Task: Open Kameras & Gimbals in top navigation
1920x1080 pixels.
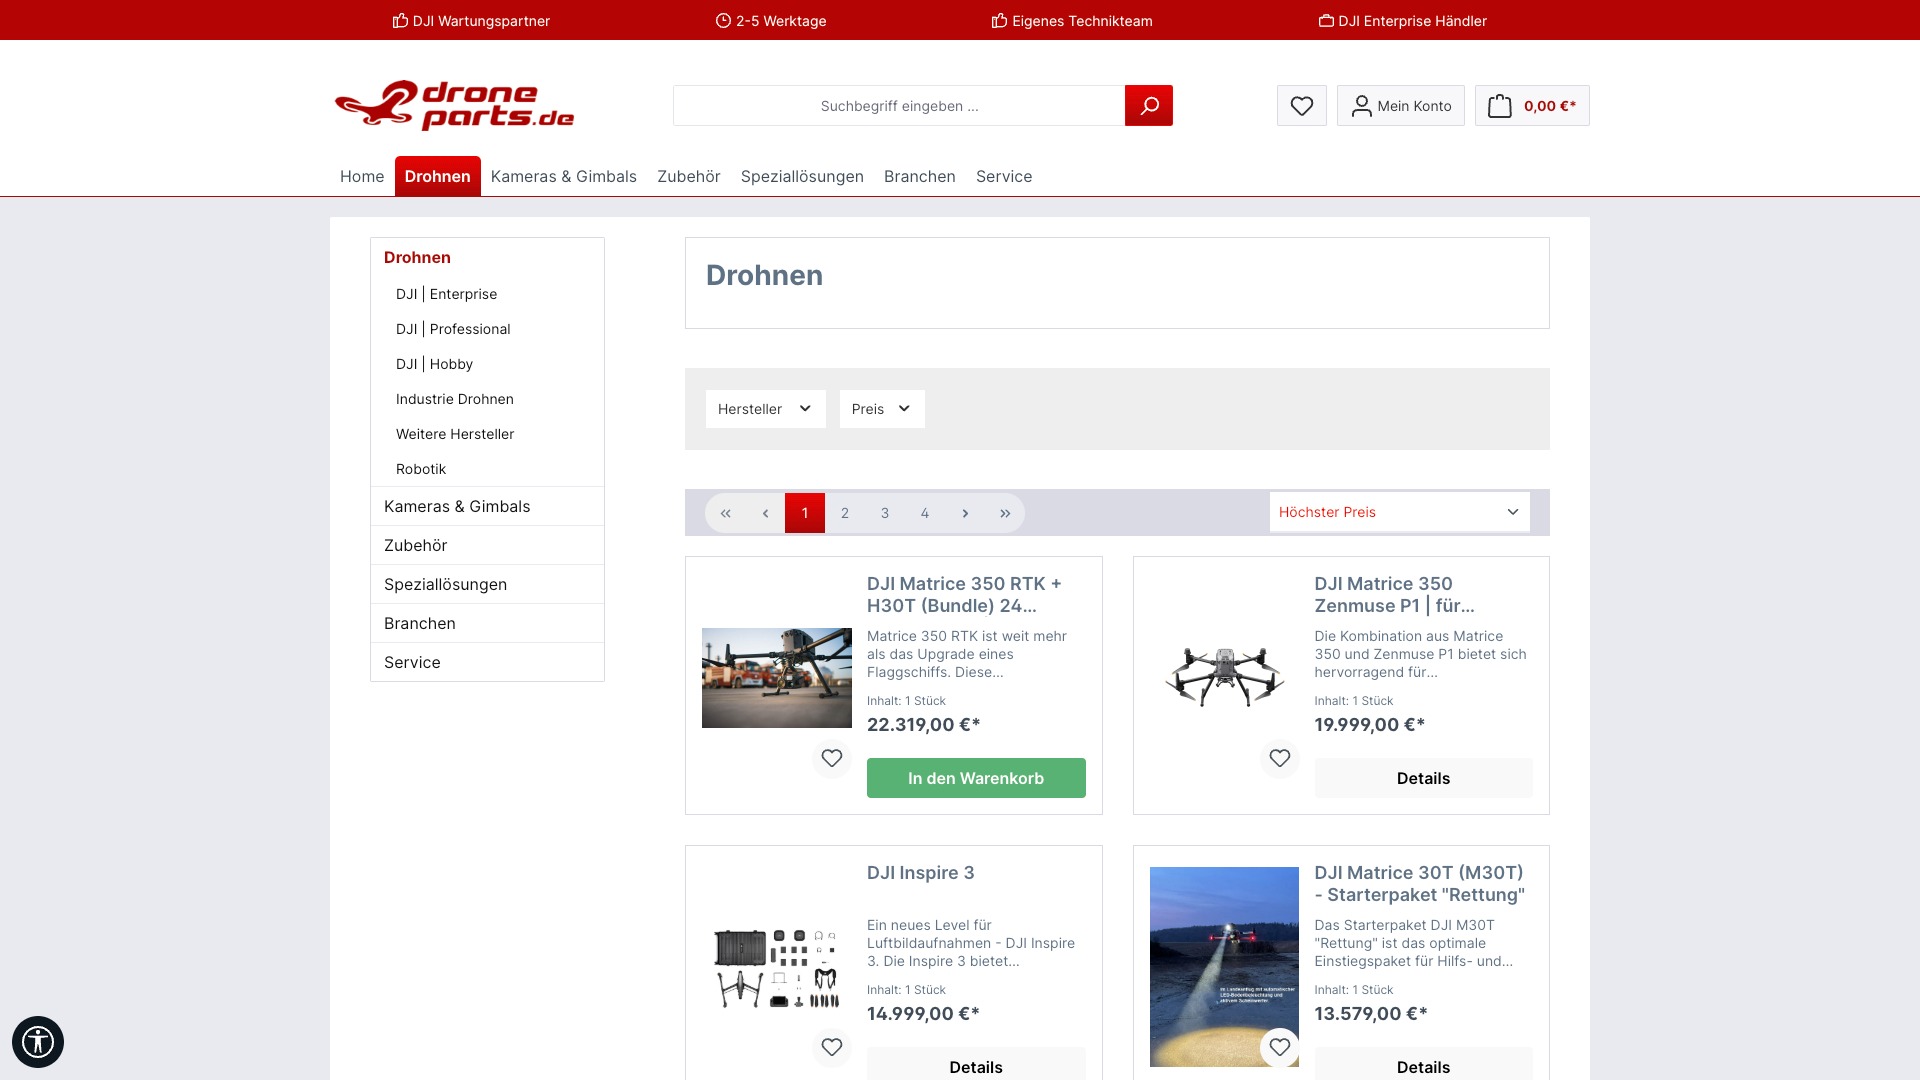Action: tap(563, 177)
